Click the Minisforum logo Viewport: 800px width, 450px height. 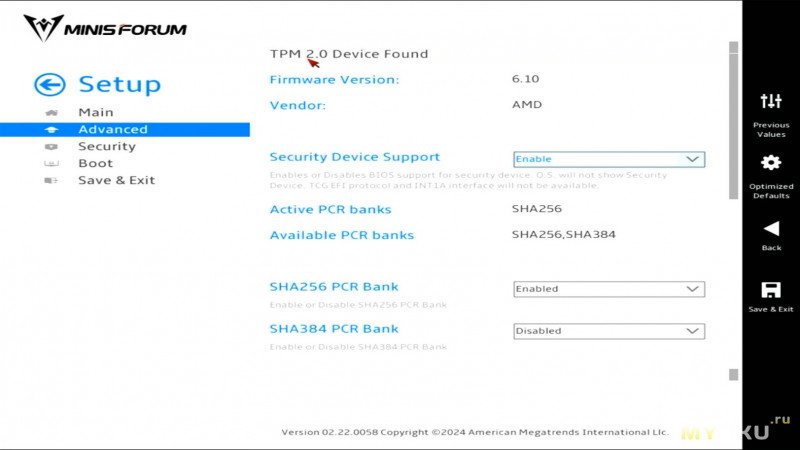(x=105, y=28)
